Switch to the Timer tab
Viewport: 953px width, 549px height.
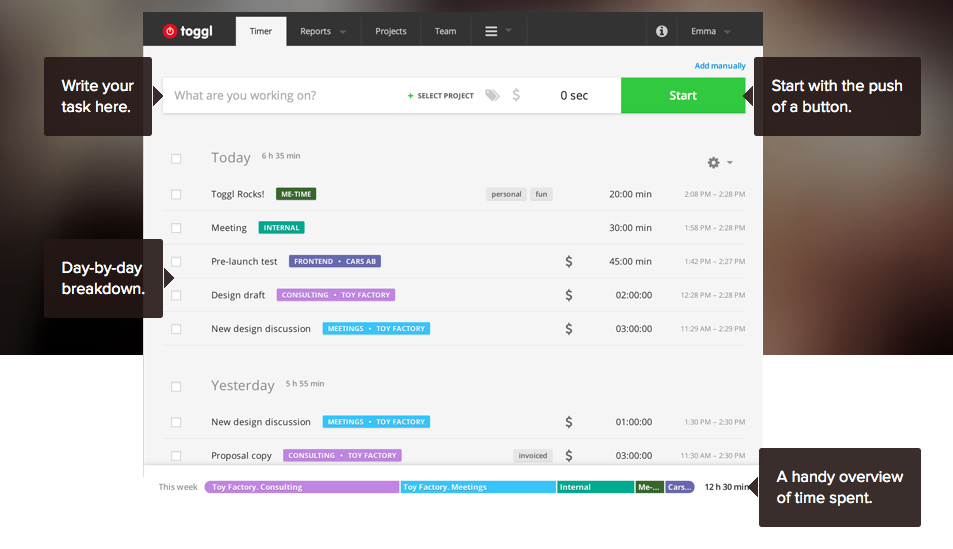tap(261, 31)
